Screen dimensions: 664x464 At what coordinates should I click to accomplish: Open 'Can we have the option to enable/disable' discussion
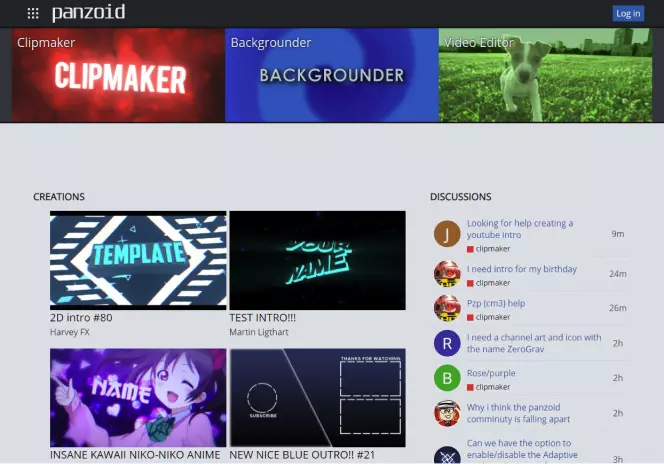522,449
